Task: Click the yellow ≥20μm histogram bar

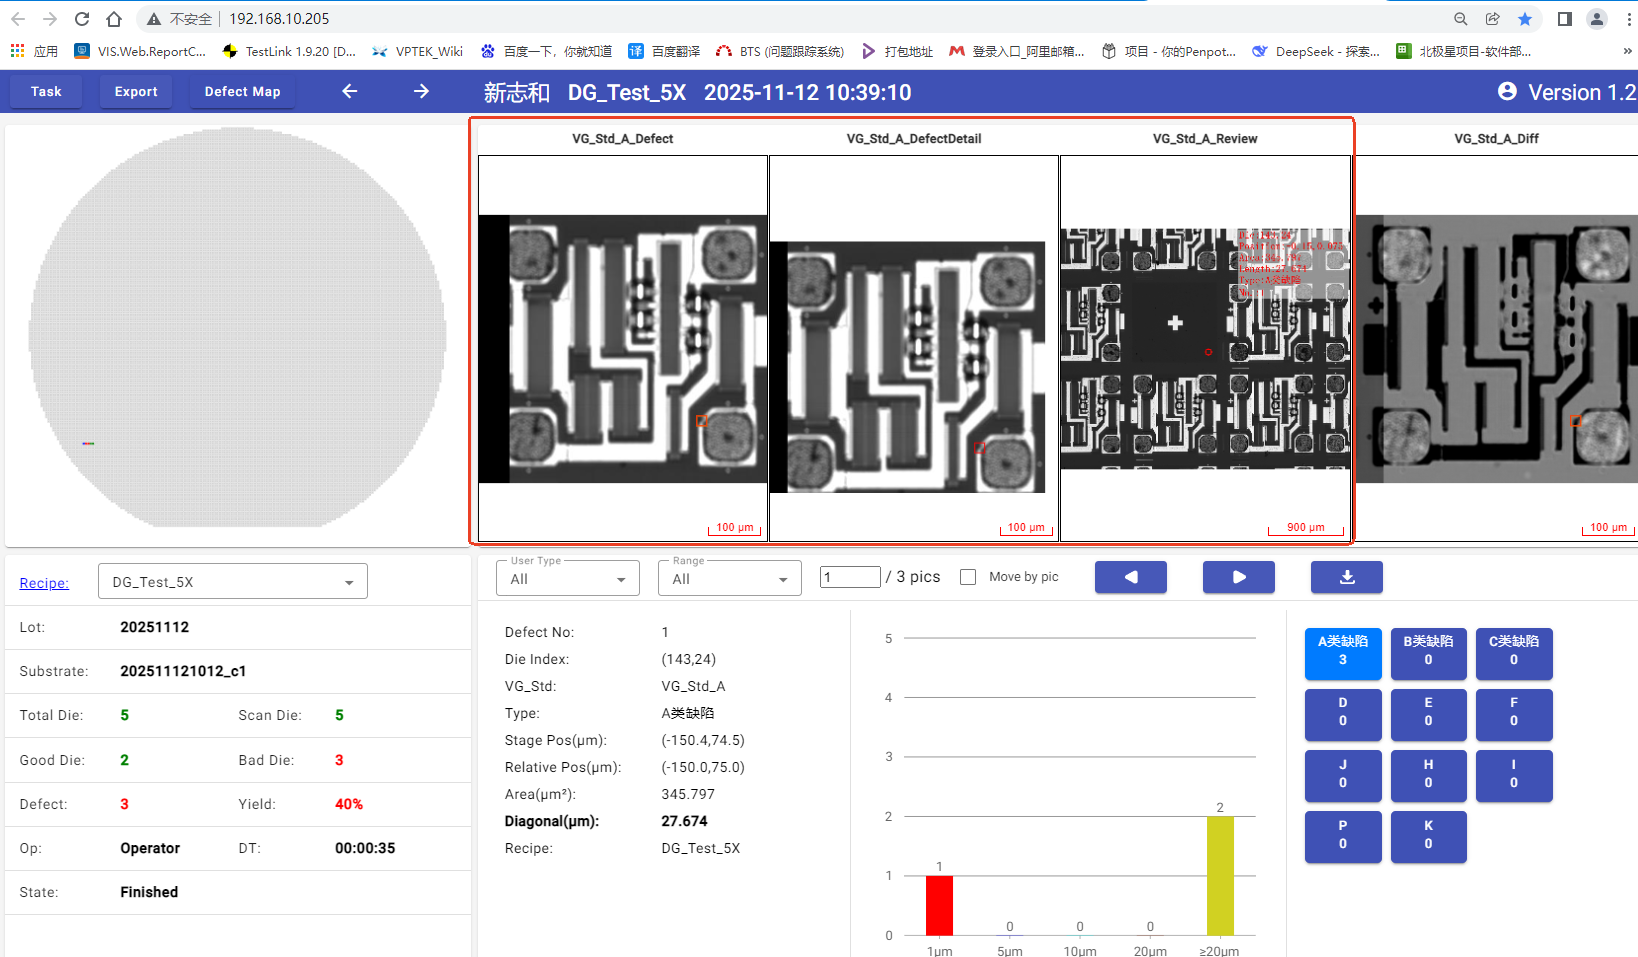Action: click(x=1219, y=876)
